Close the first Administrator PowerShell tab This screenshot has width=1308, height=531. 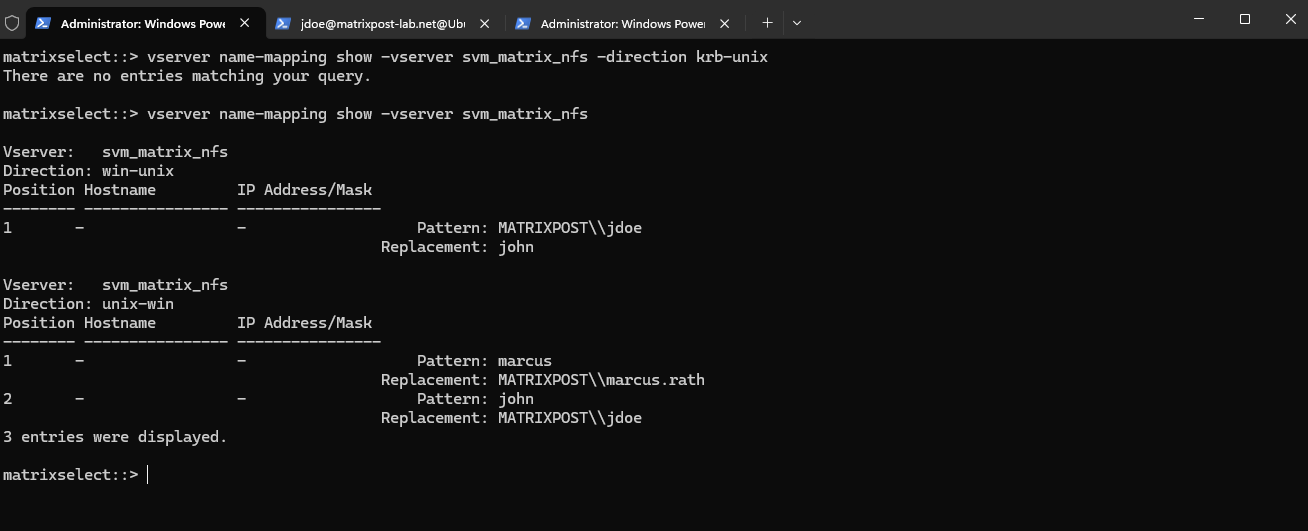(245, 23)
